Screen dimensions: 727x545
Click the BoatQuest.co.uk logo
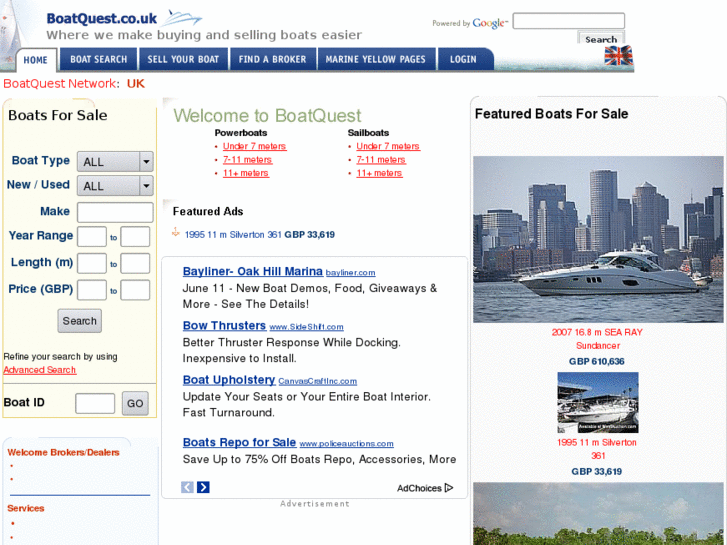tap(124, 19)
